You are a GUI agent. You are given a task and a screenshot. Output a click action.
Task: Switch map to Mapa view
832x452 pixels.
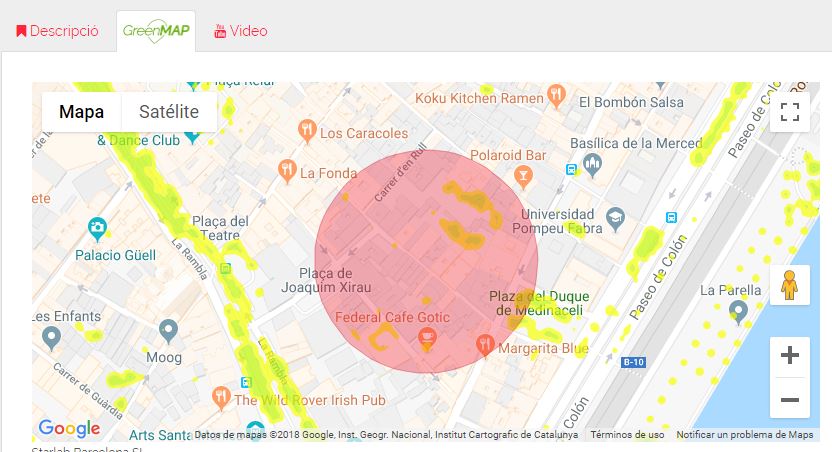(82, 112)
